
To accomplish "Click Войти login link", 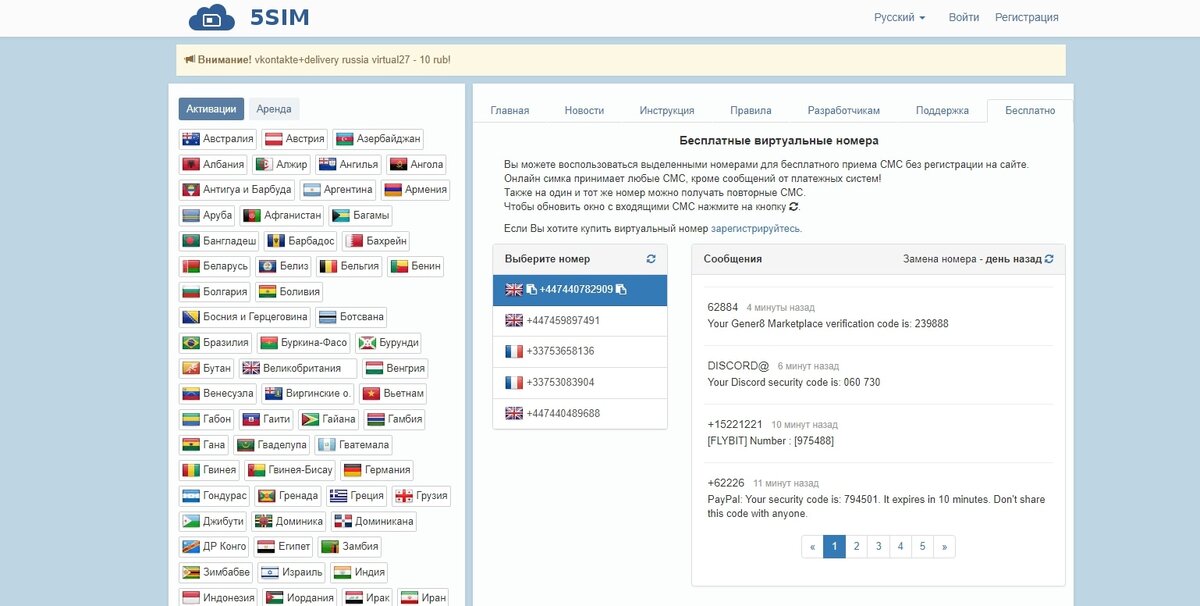I will [x=964, y=17].
